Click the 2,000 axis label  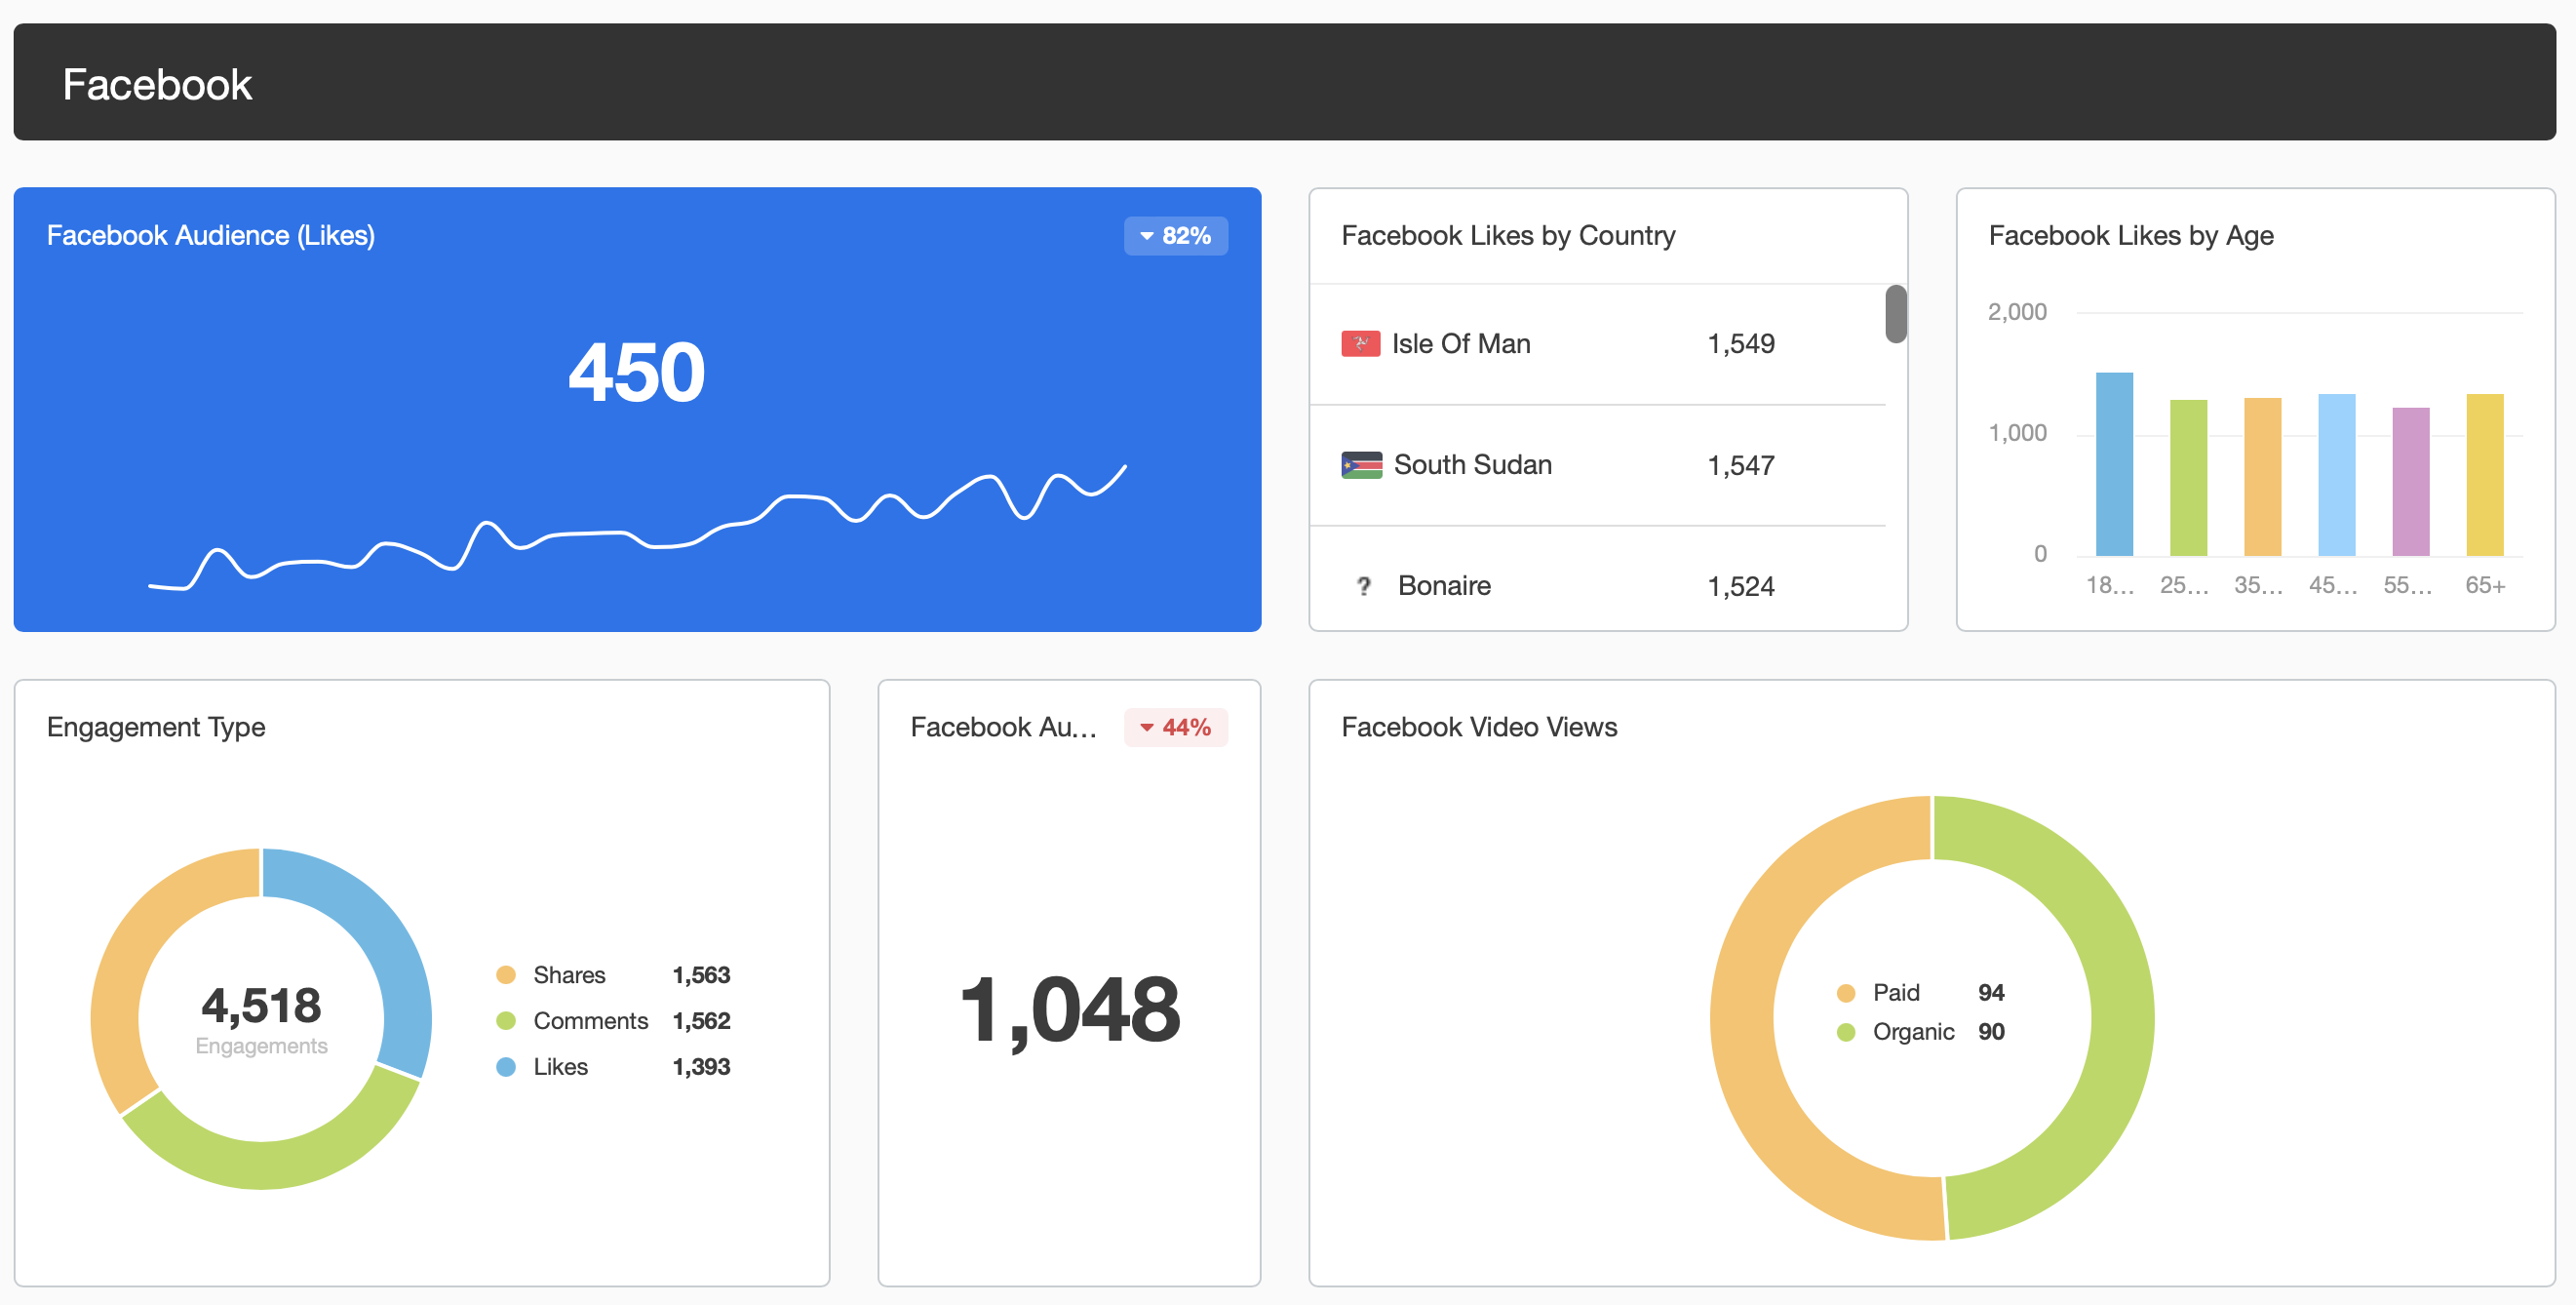2017,312
